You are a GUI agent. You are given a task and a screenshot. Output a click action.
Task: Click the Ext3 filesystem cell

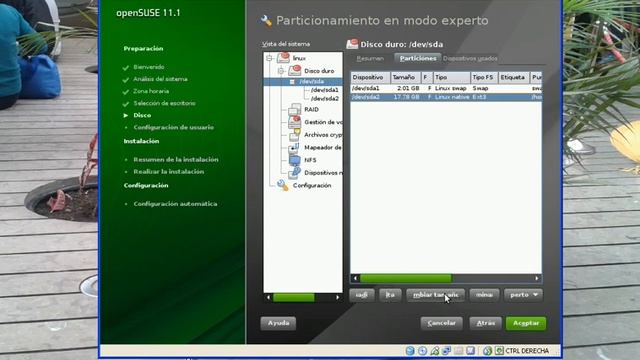[479, 97]
